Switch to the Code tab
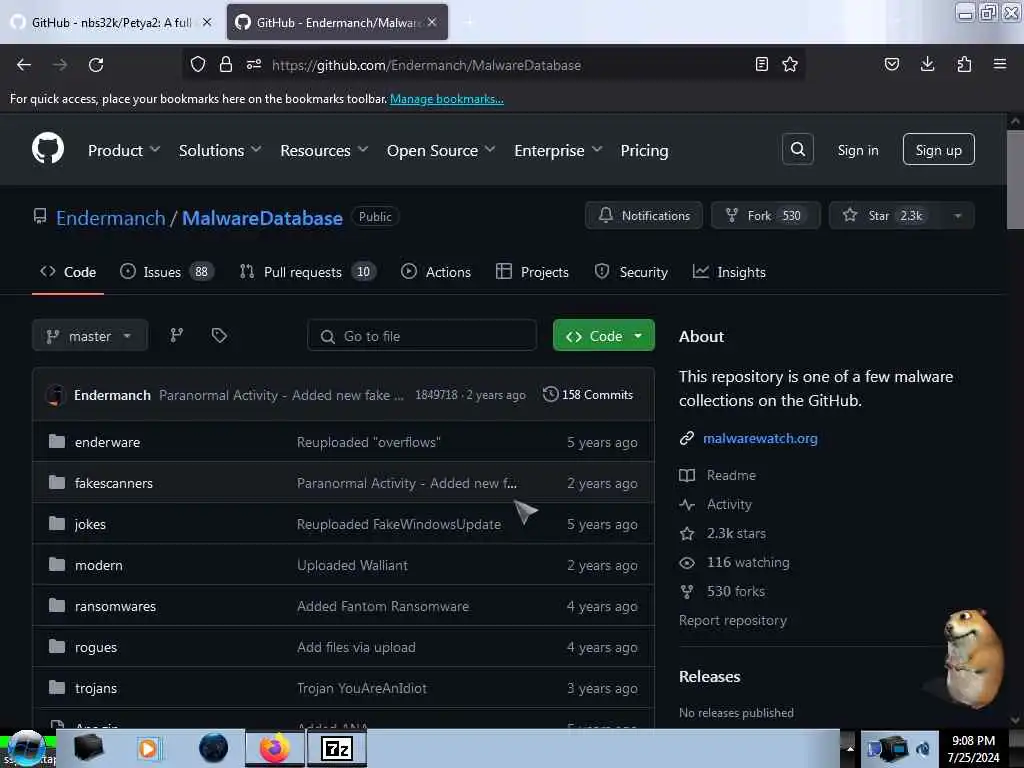The image size is (1024, 768). point(68,272)
